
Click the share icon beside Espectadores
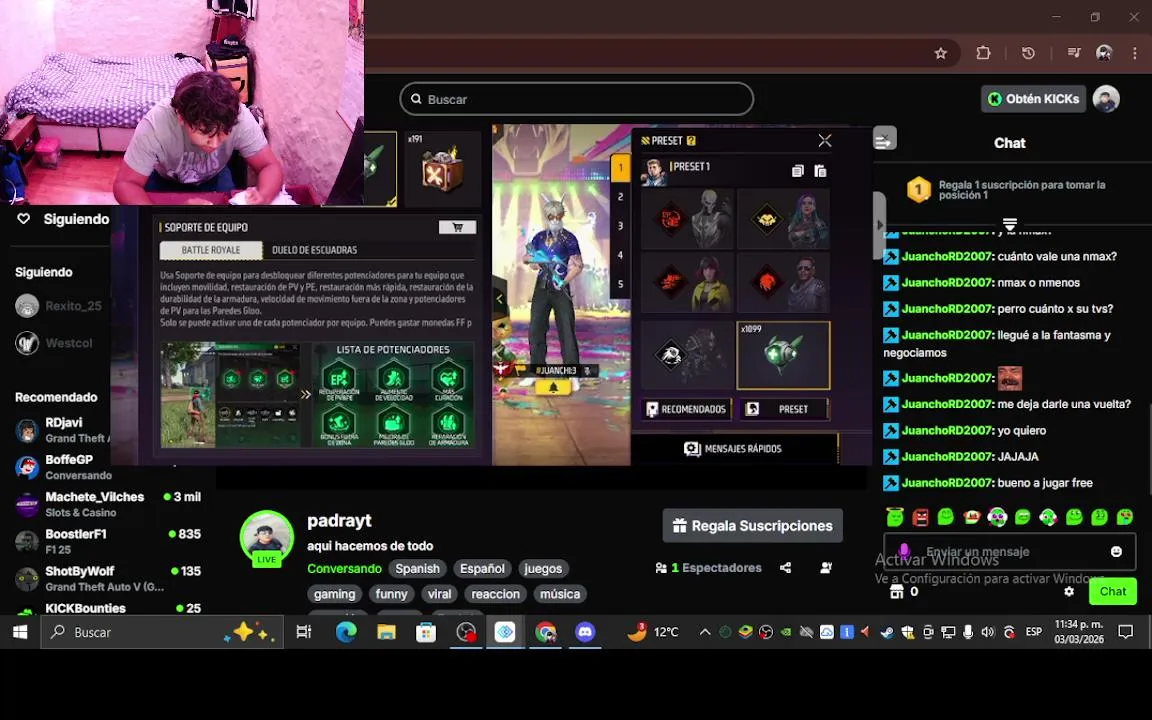(x=785, y=568)
